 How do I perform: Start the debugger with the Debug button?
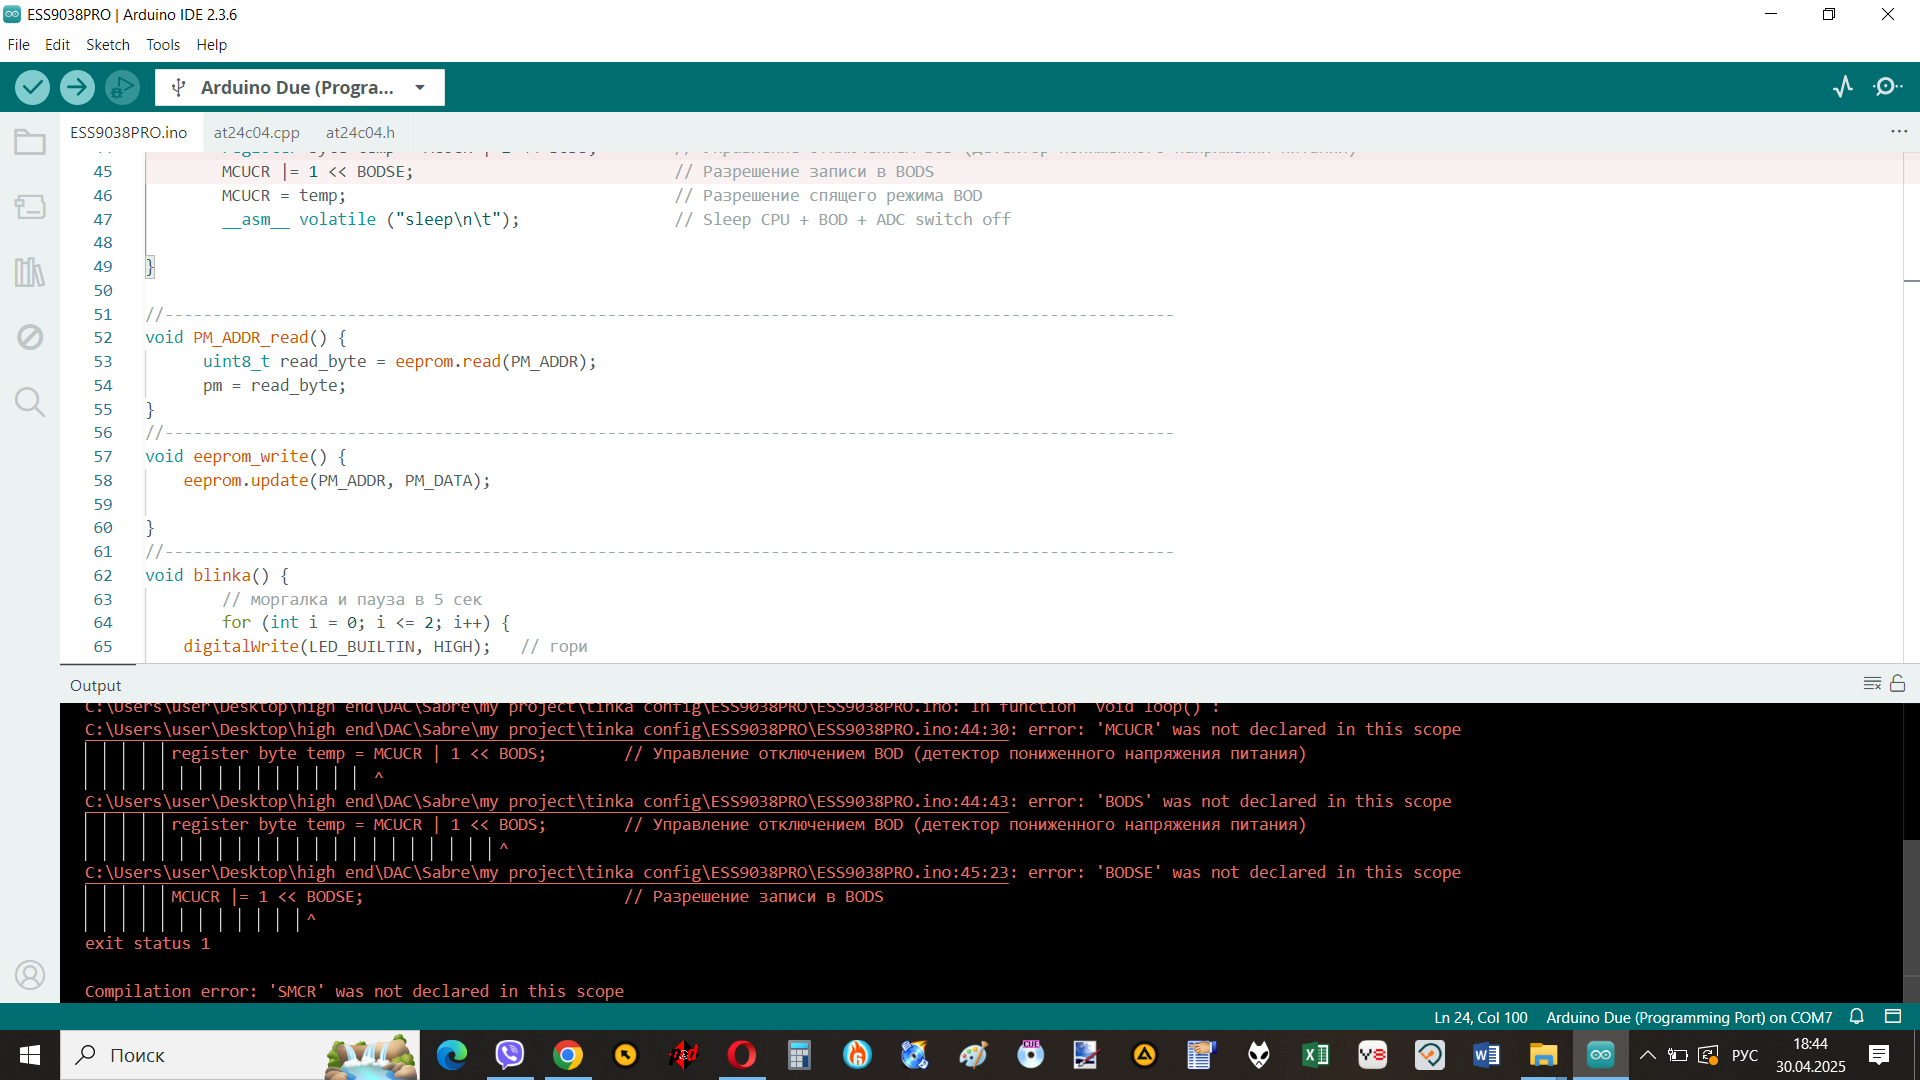tap(122, 87)
